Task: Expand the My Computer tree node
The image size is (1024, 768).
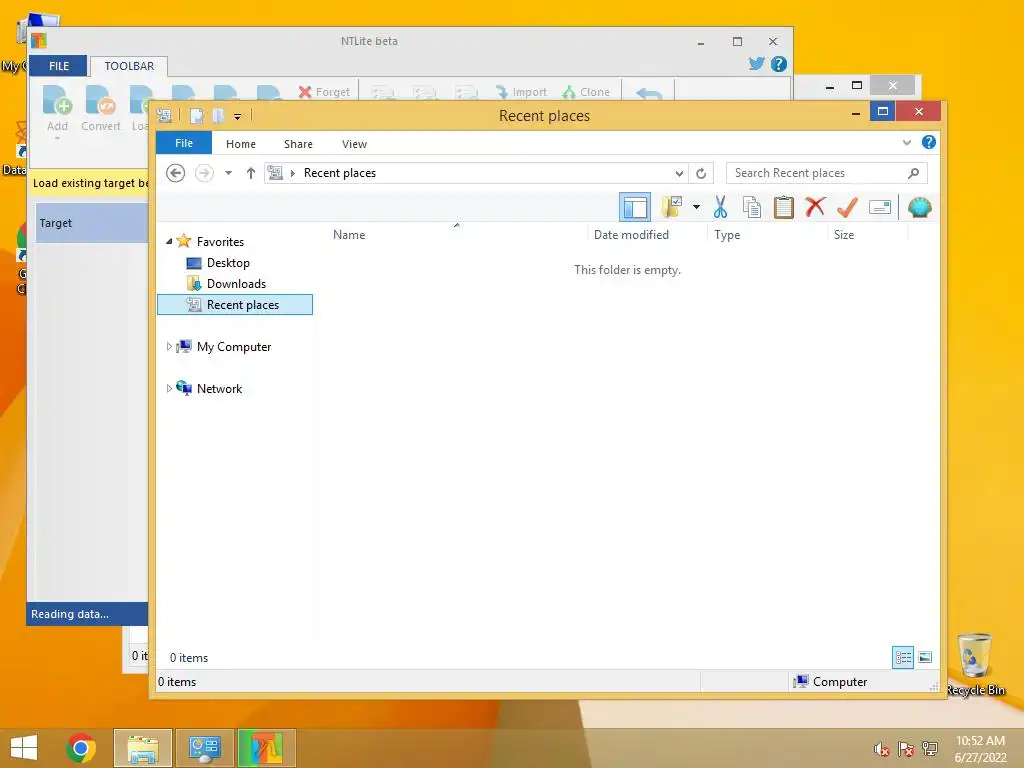Action: tap(169, 346)
